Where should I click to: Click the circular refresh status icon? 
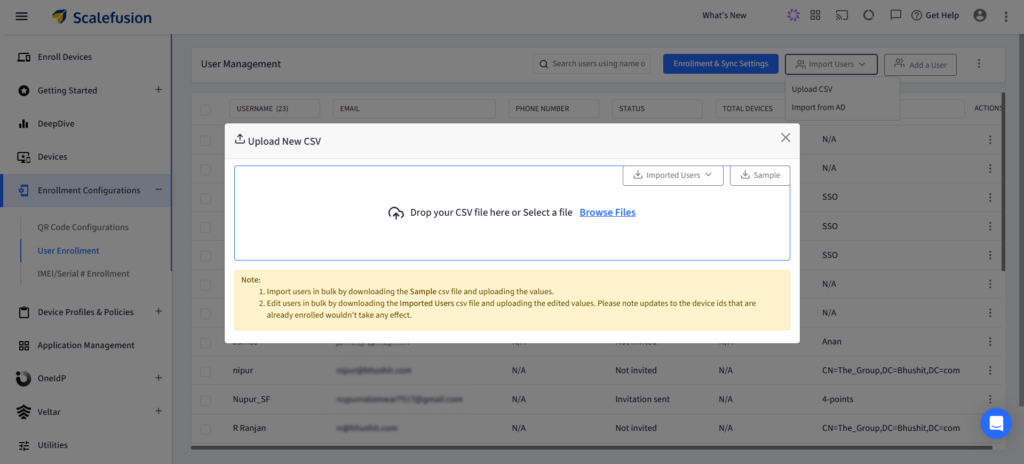(x=869, y=15)
